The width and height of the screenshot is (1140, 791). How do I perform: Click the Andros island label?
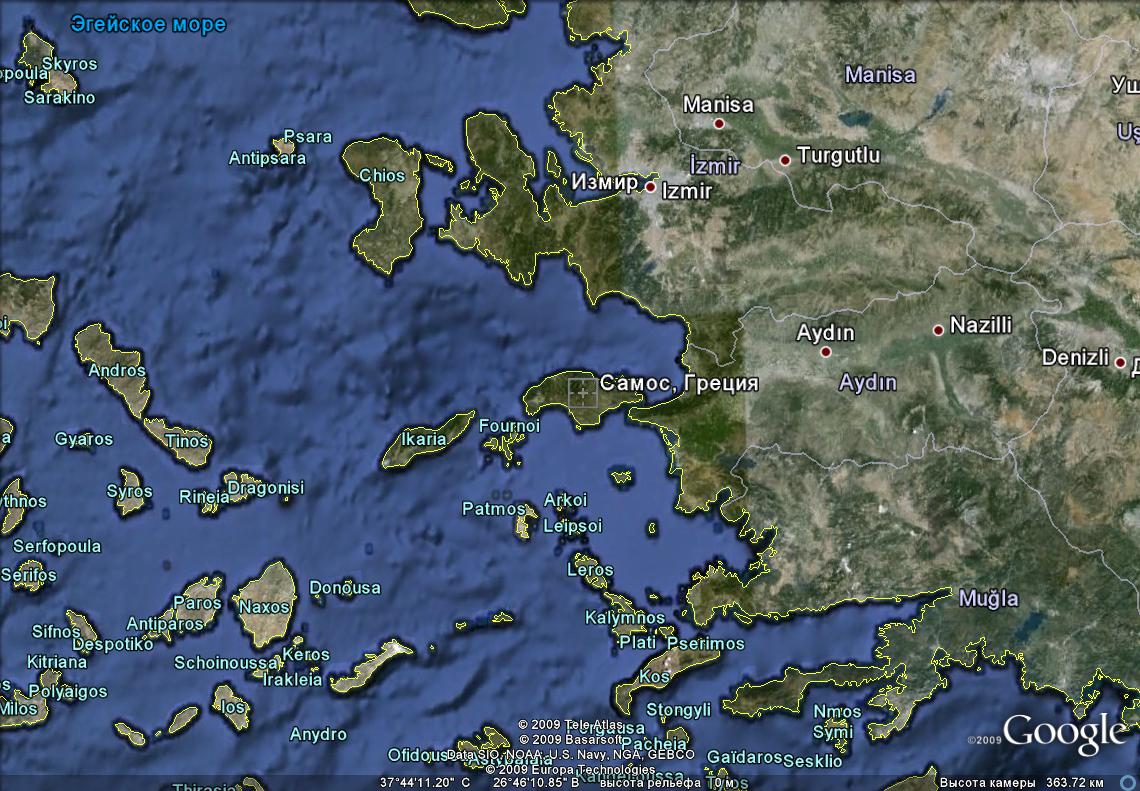[x=117, y=370]
